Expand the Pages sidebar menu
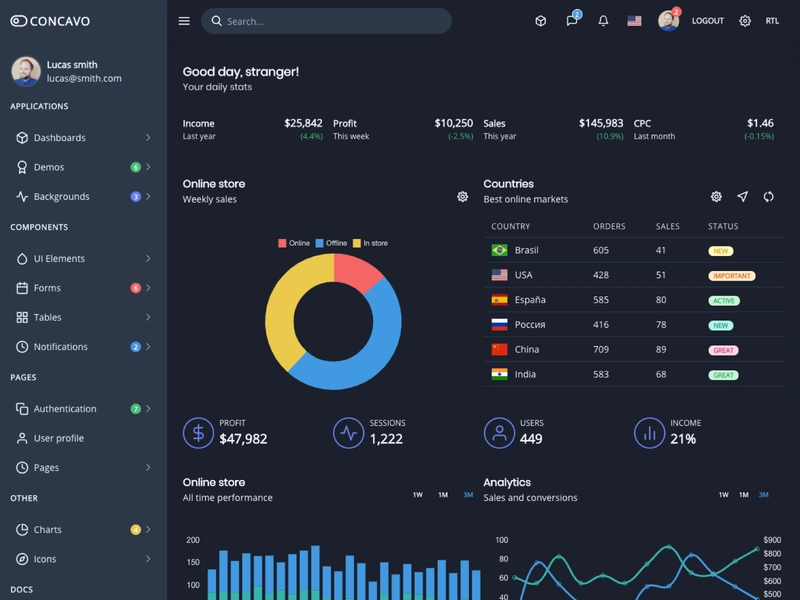 click(x=83, y=467)
